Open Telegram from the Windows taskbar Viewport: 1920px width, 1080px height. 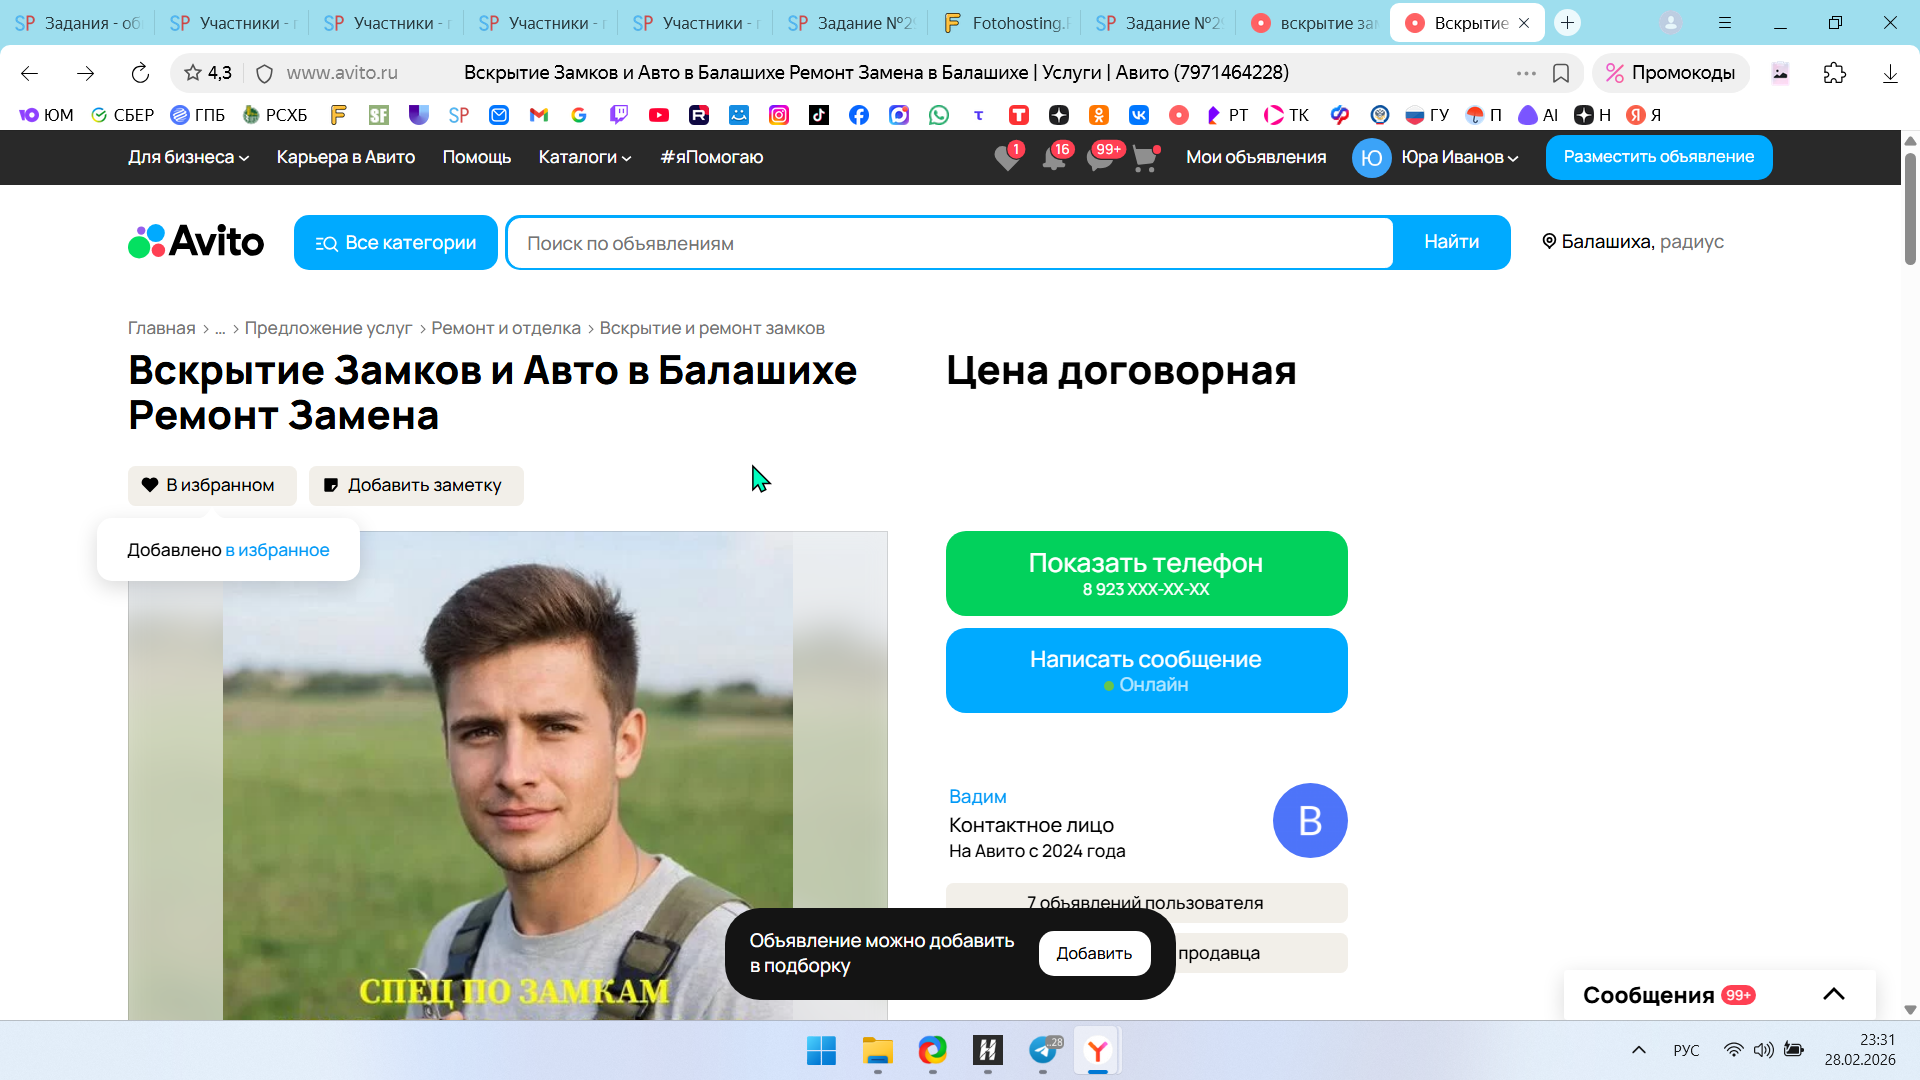point(1043,1050)
